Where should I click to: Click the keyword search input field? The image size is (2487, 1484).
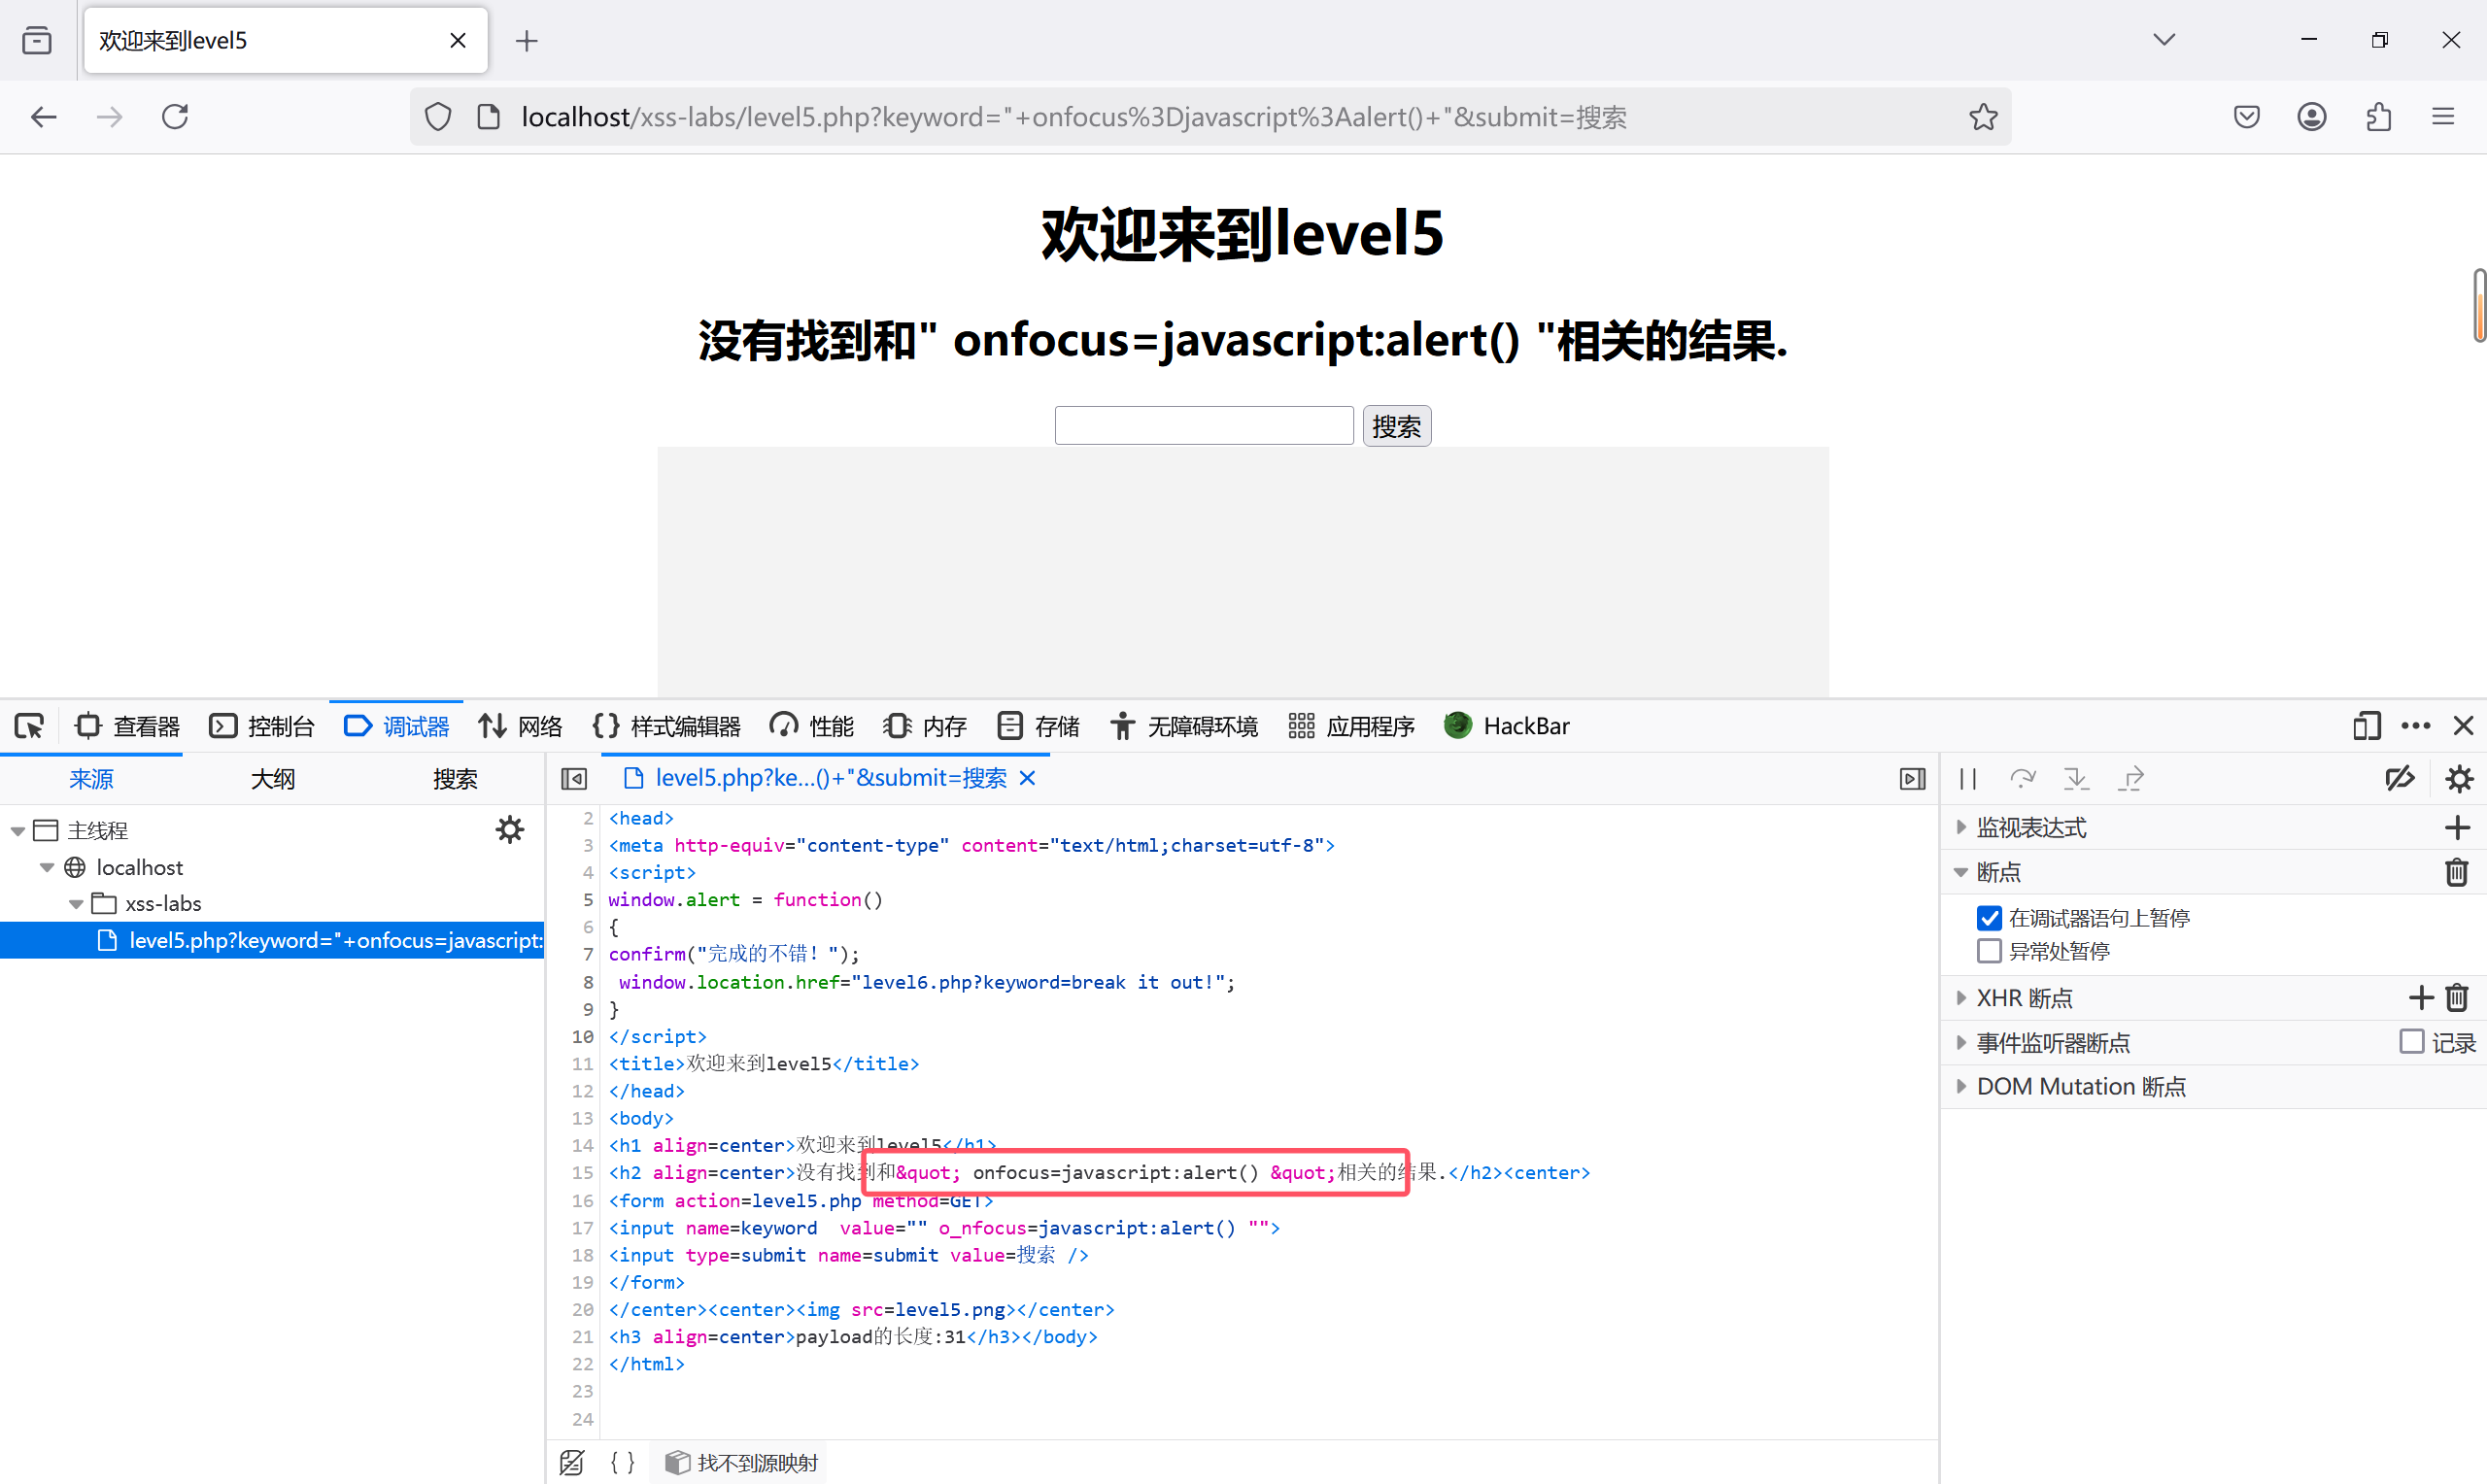(x=1203, y=426)
